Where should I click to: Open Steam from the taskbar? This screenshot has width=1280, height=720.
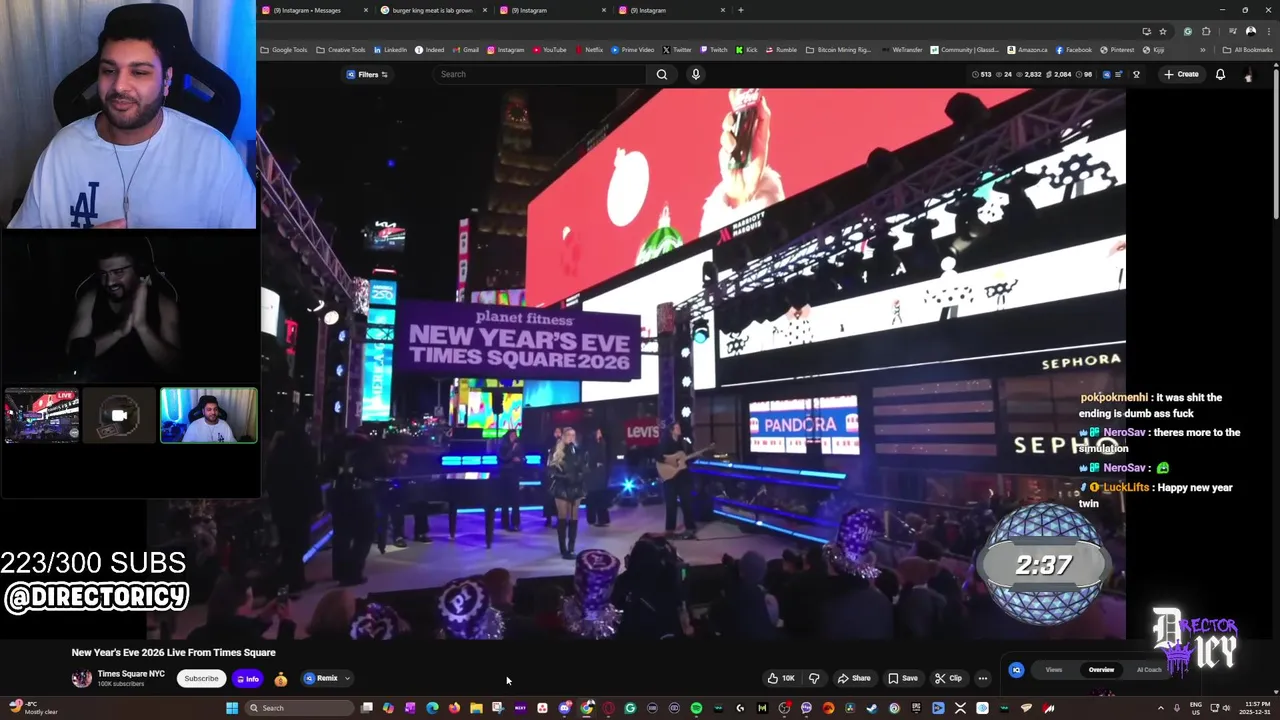pyautogui.click(x=872, y=708)
